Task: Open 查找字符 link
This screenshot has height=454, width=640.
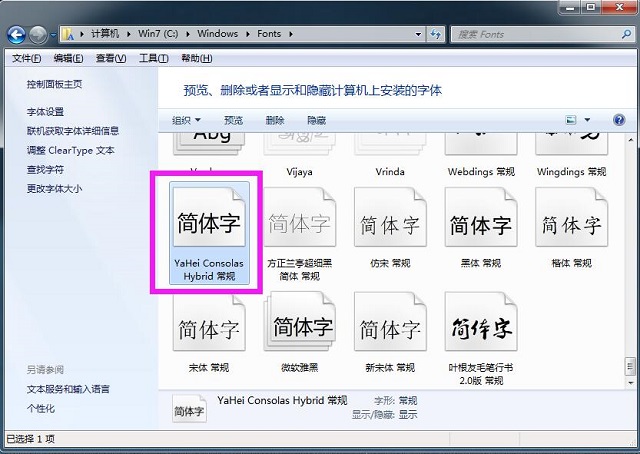Action: point(45,169)
